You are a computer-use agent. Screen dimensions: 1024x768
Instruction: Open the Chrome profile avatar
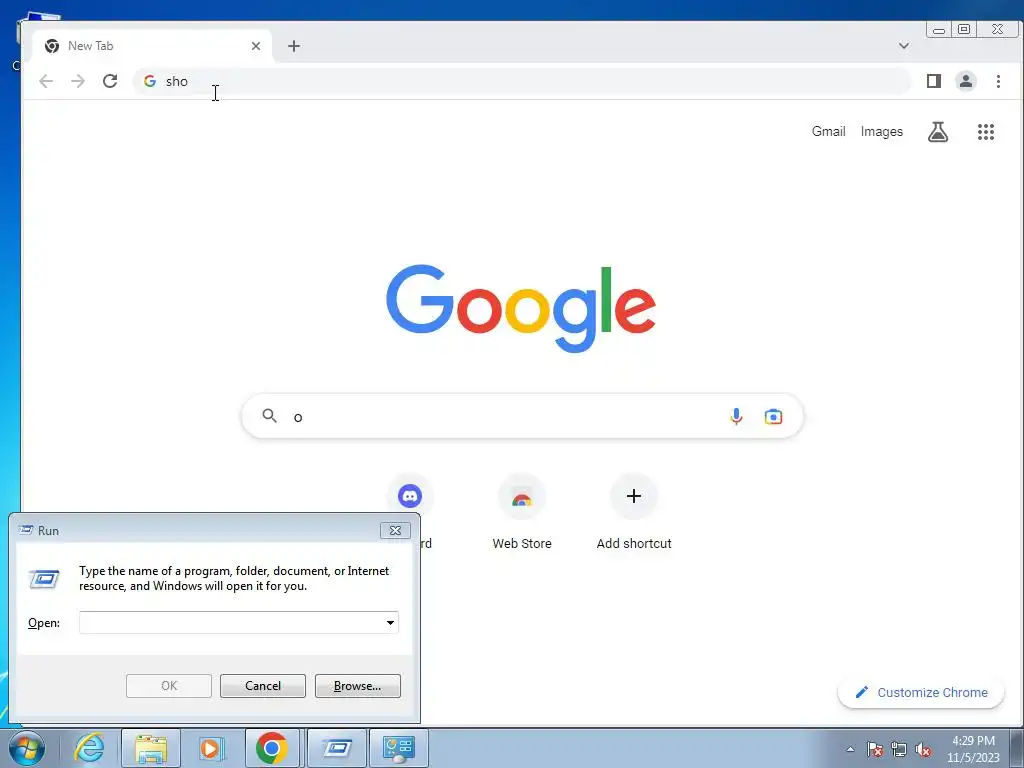(966, 81)
